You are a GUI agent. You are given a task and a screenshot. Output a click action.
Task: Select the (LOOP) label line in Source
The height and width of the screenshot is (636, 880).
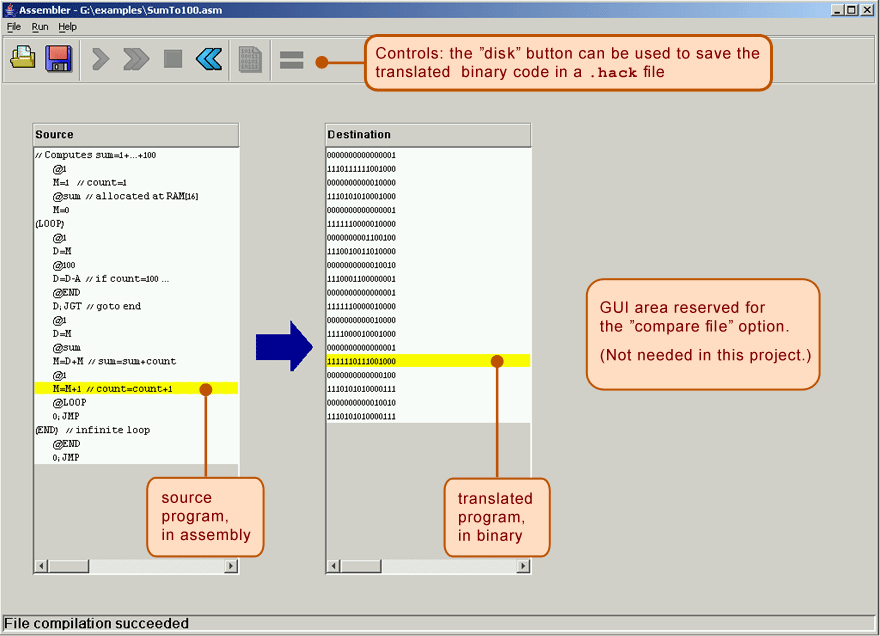point(51,225)
